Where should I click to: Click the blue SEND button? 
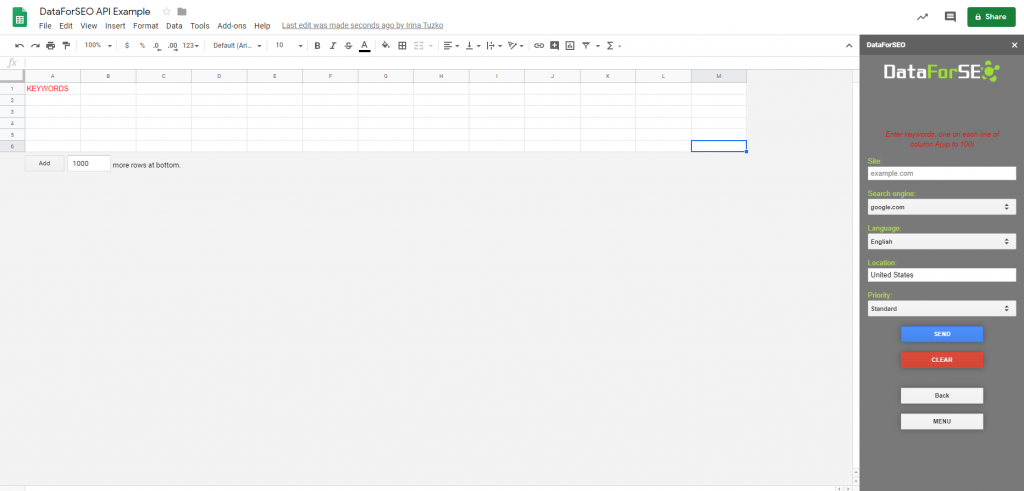(x=942, y=334)
